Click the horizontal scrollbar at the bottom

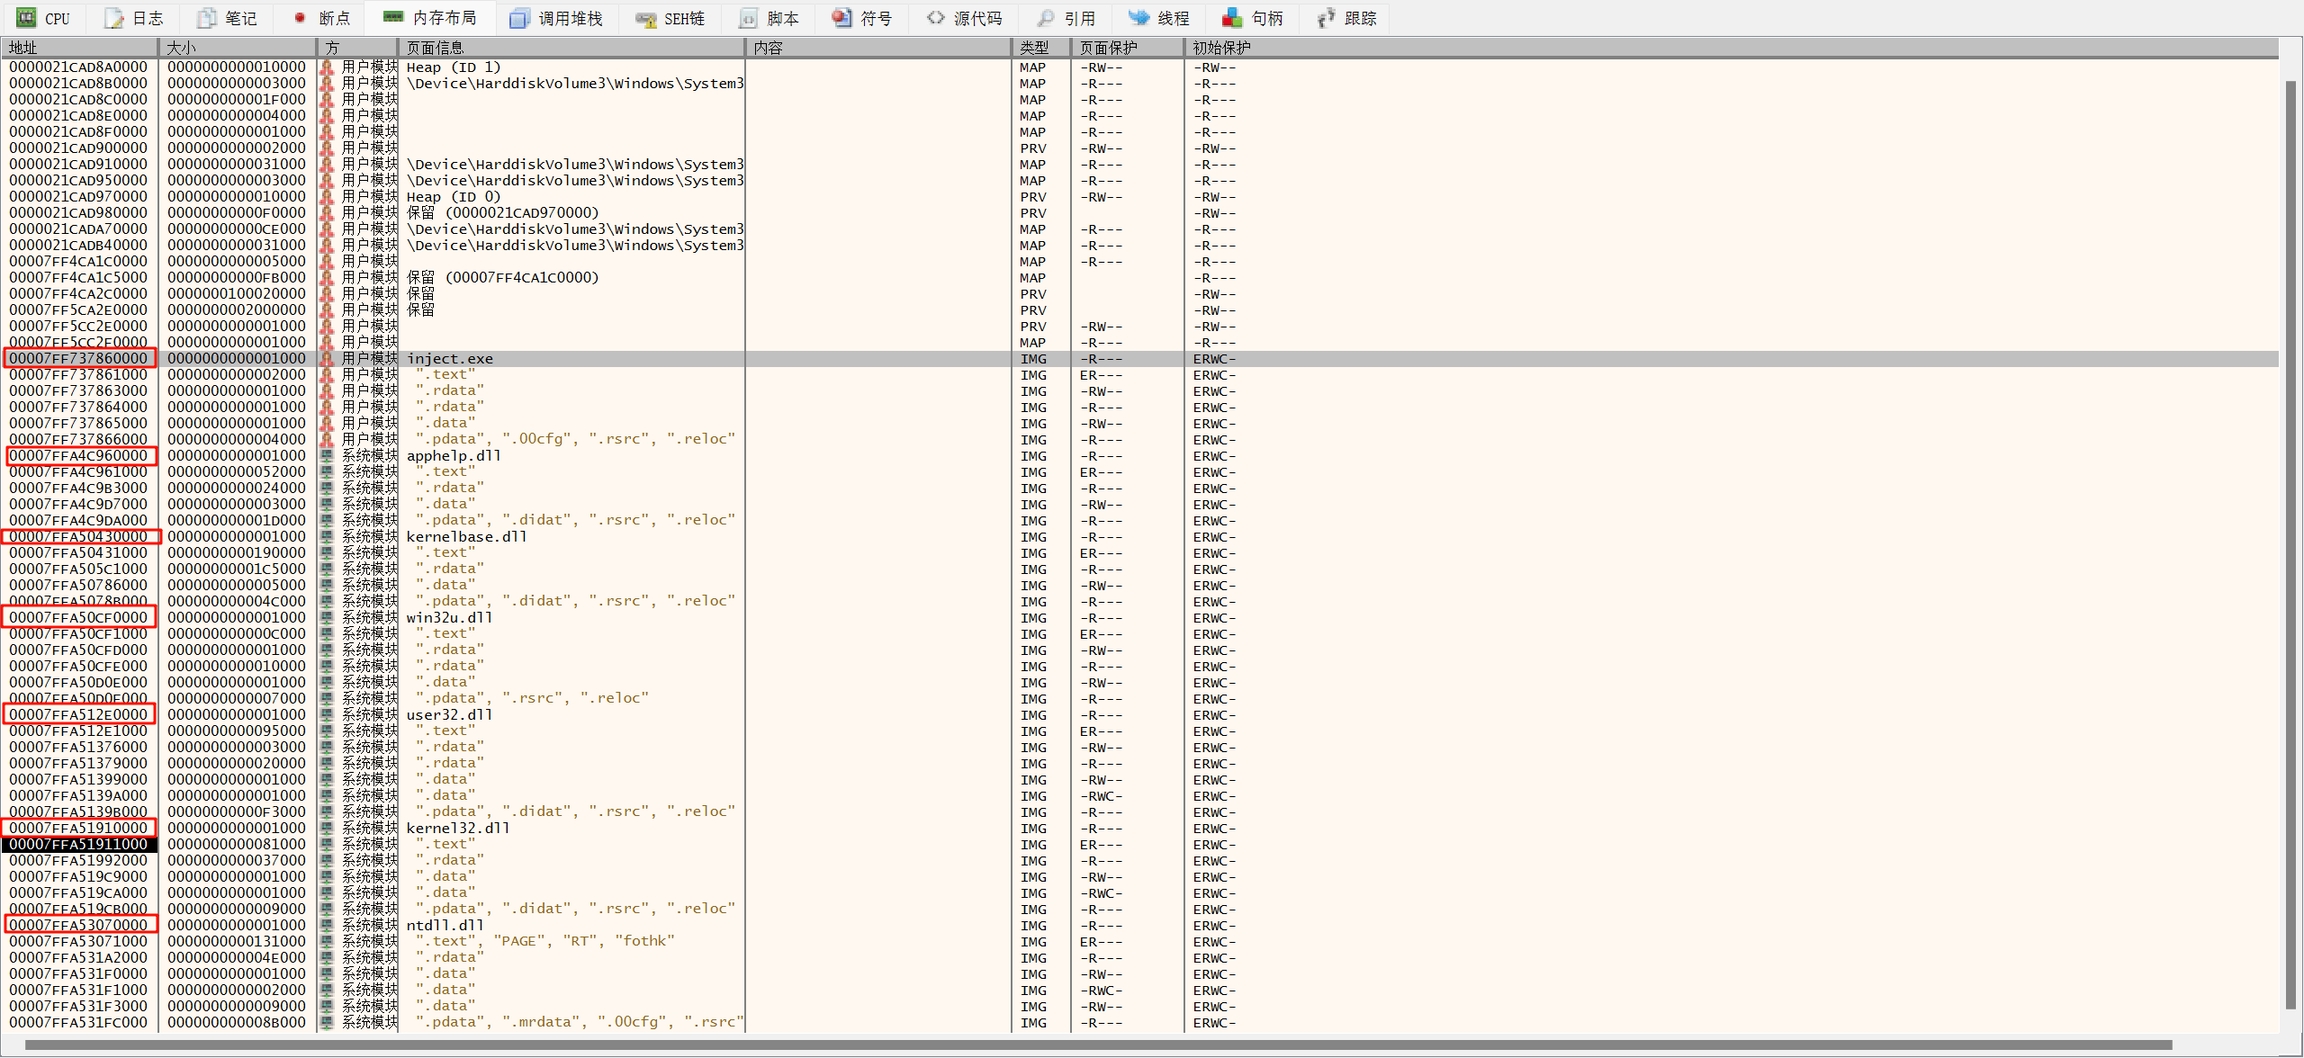(x=1098, y=1045)
